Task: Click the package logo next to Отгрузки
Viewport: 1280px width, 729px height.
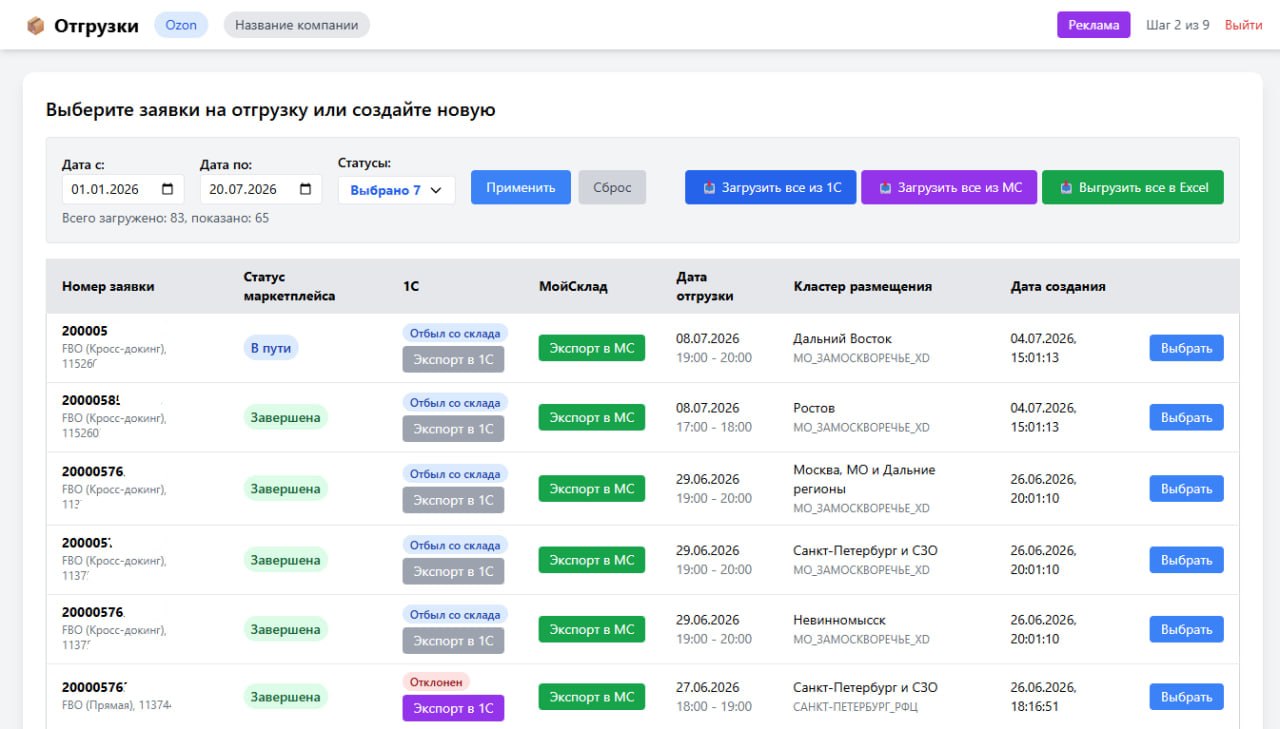Action: pyautogui.click(x=36, y=26)
